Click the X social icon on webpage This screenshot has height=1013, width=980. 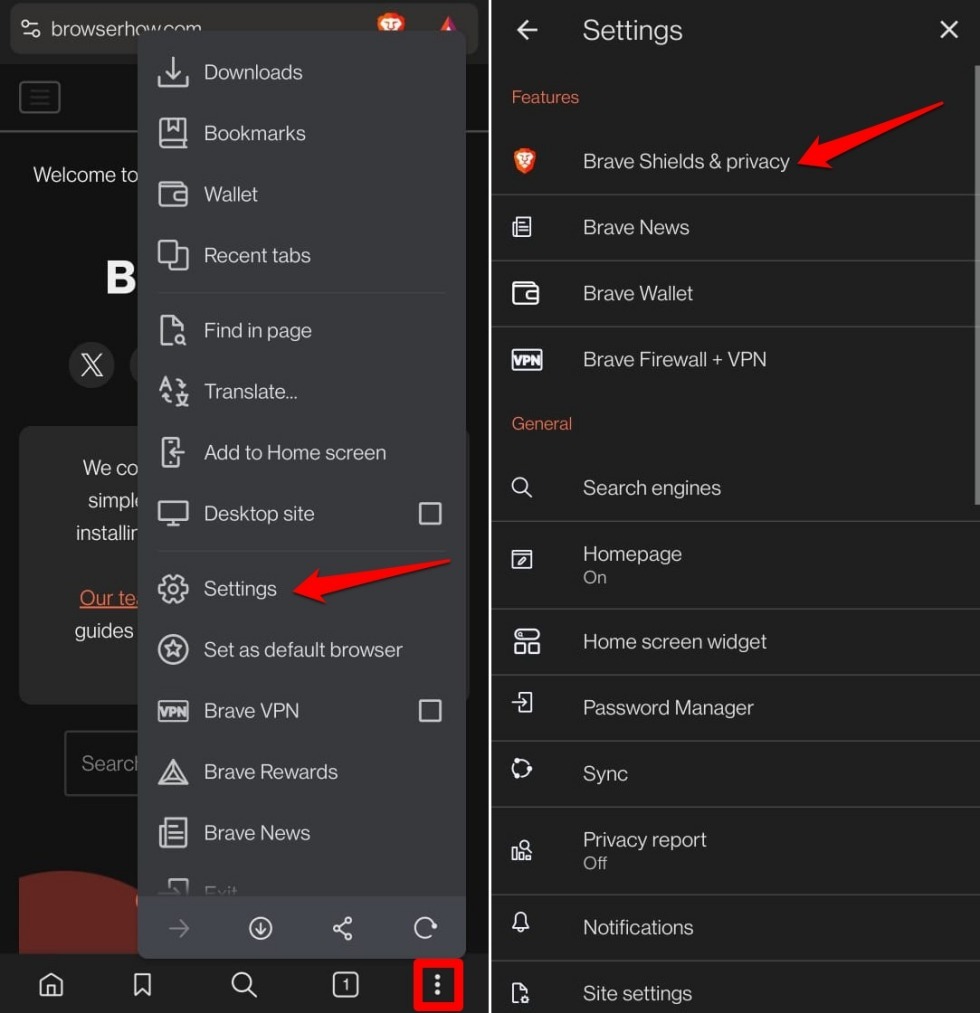click(x=92, y=365)
